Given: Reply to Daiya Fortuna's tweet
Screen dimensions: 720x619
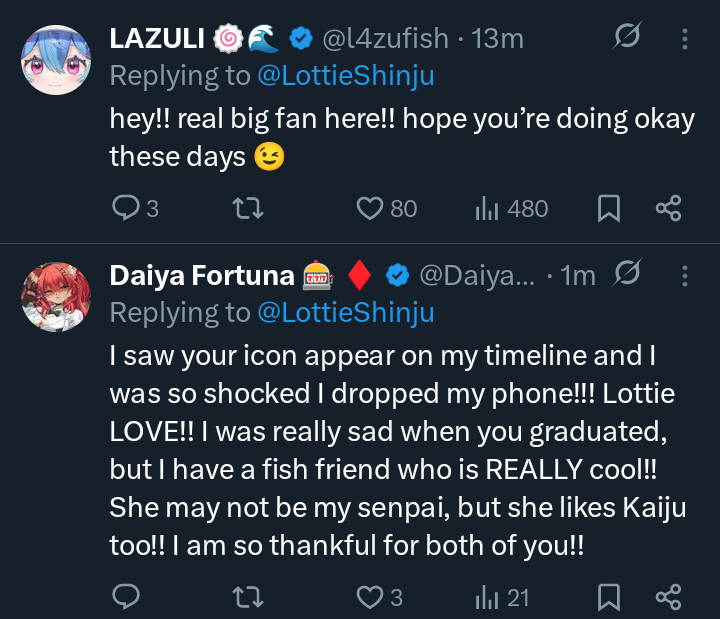Looking at the screenshot, I should point(125,597).
